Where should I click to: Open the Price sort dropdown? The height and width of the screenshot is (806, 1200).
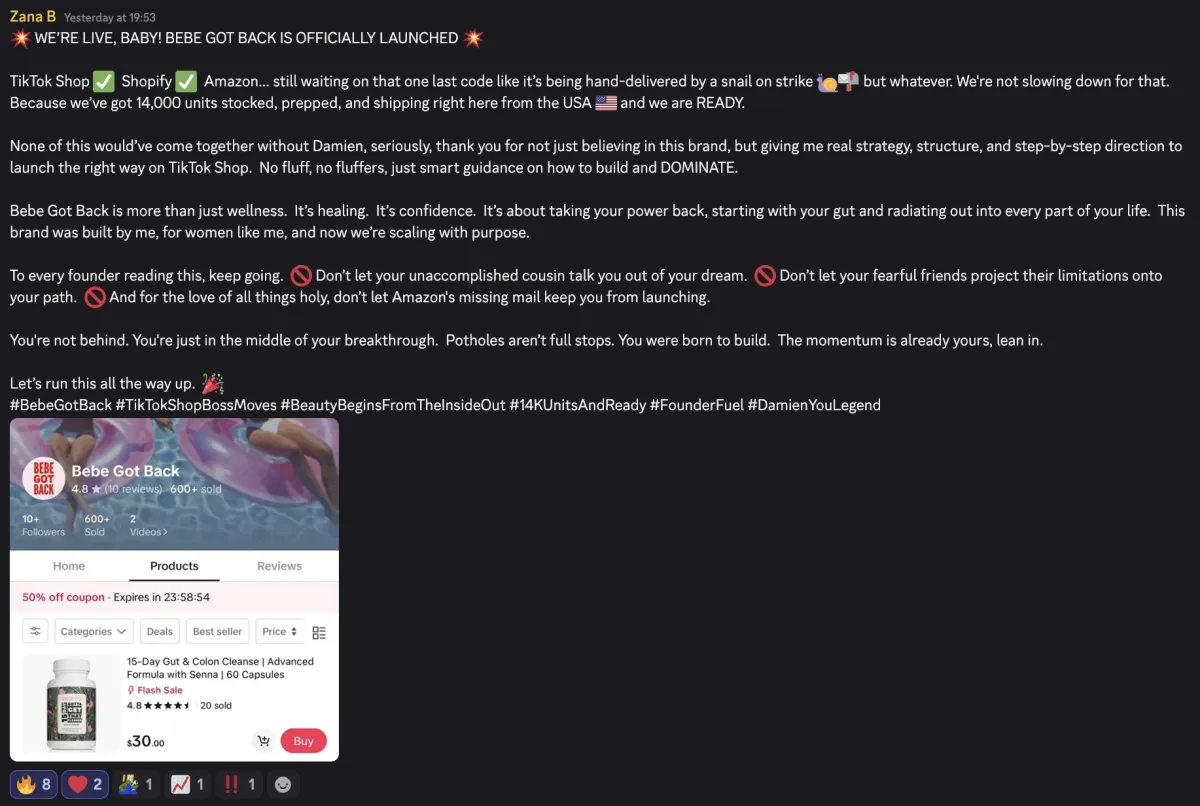coord(279,631)
